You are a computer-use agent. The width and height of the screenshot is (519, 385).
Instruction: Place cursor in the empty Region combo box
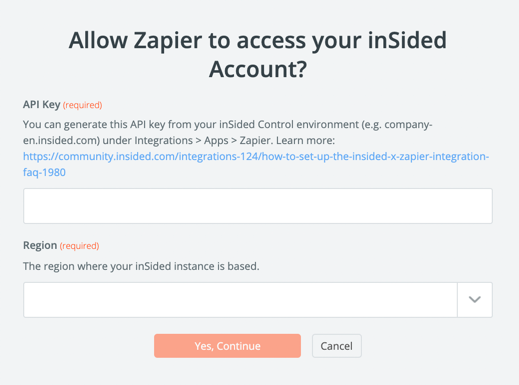(x=240, y=300)
